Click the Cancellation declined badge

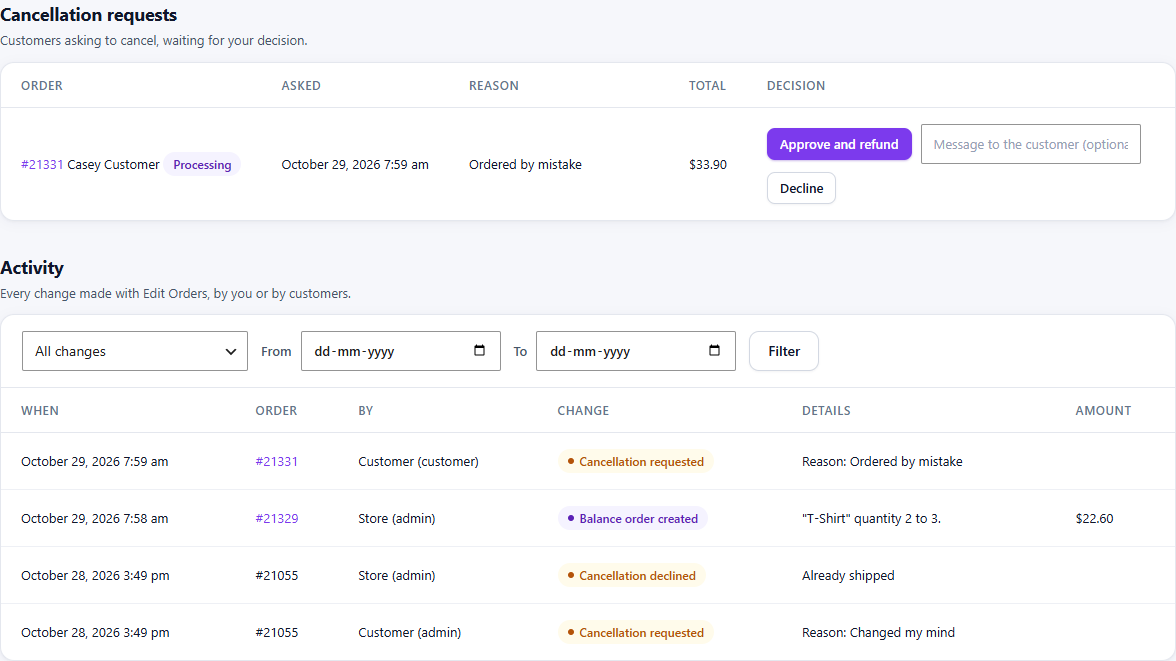[632, 575]
